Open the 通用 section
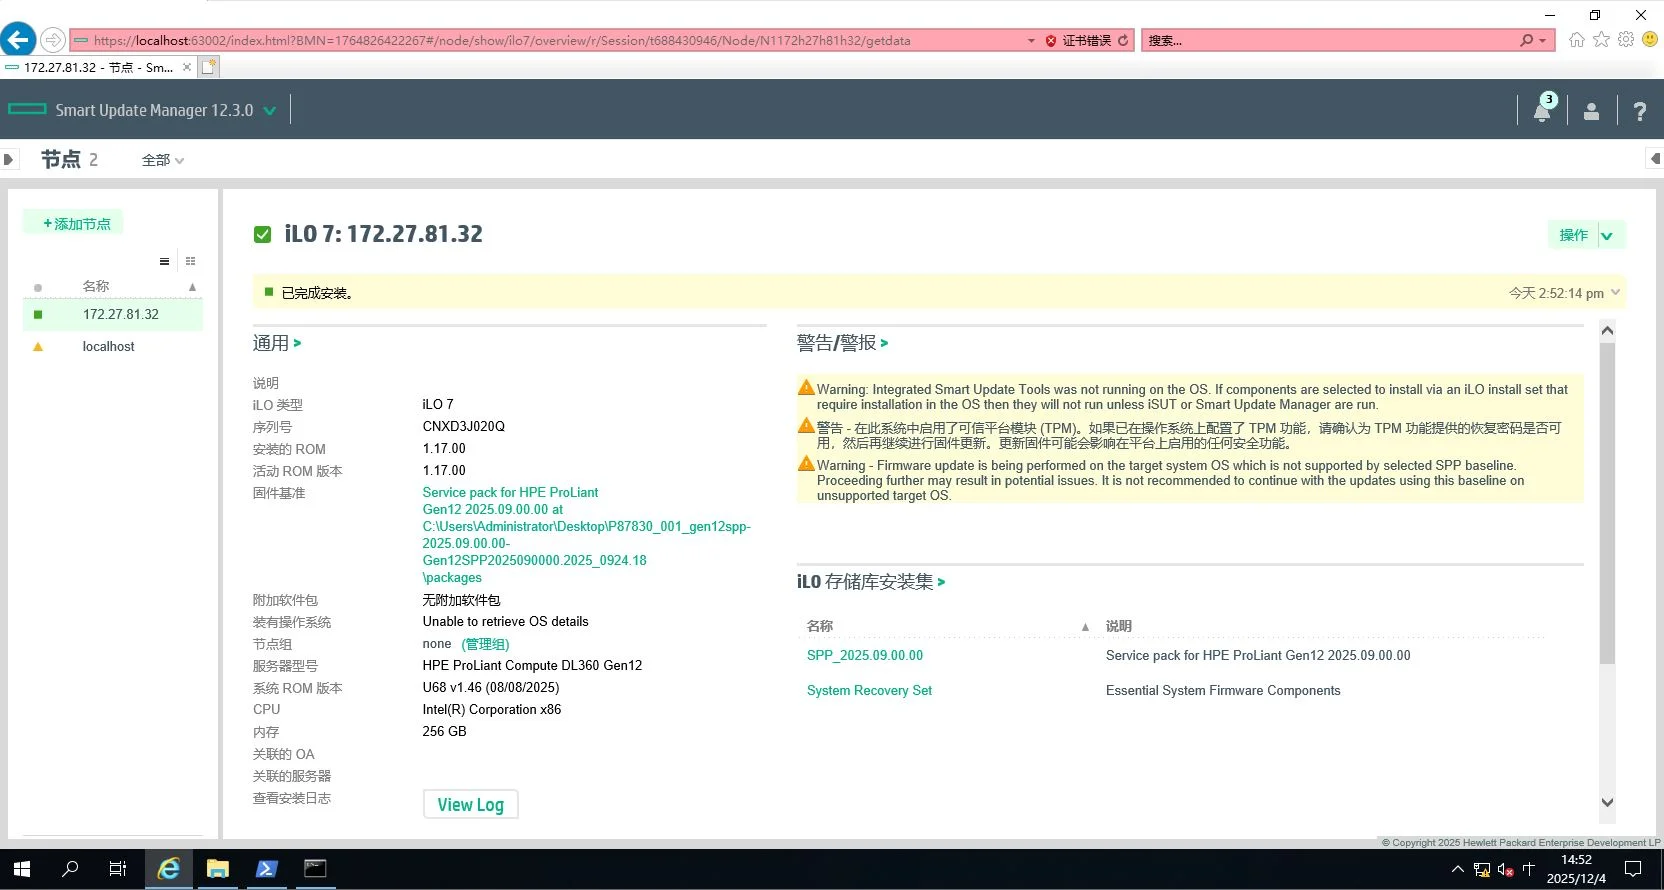Image resolution: width=1664 pixels, height=890 pixels. click(277, 343)
